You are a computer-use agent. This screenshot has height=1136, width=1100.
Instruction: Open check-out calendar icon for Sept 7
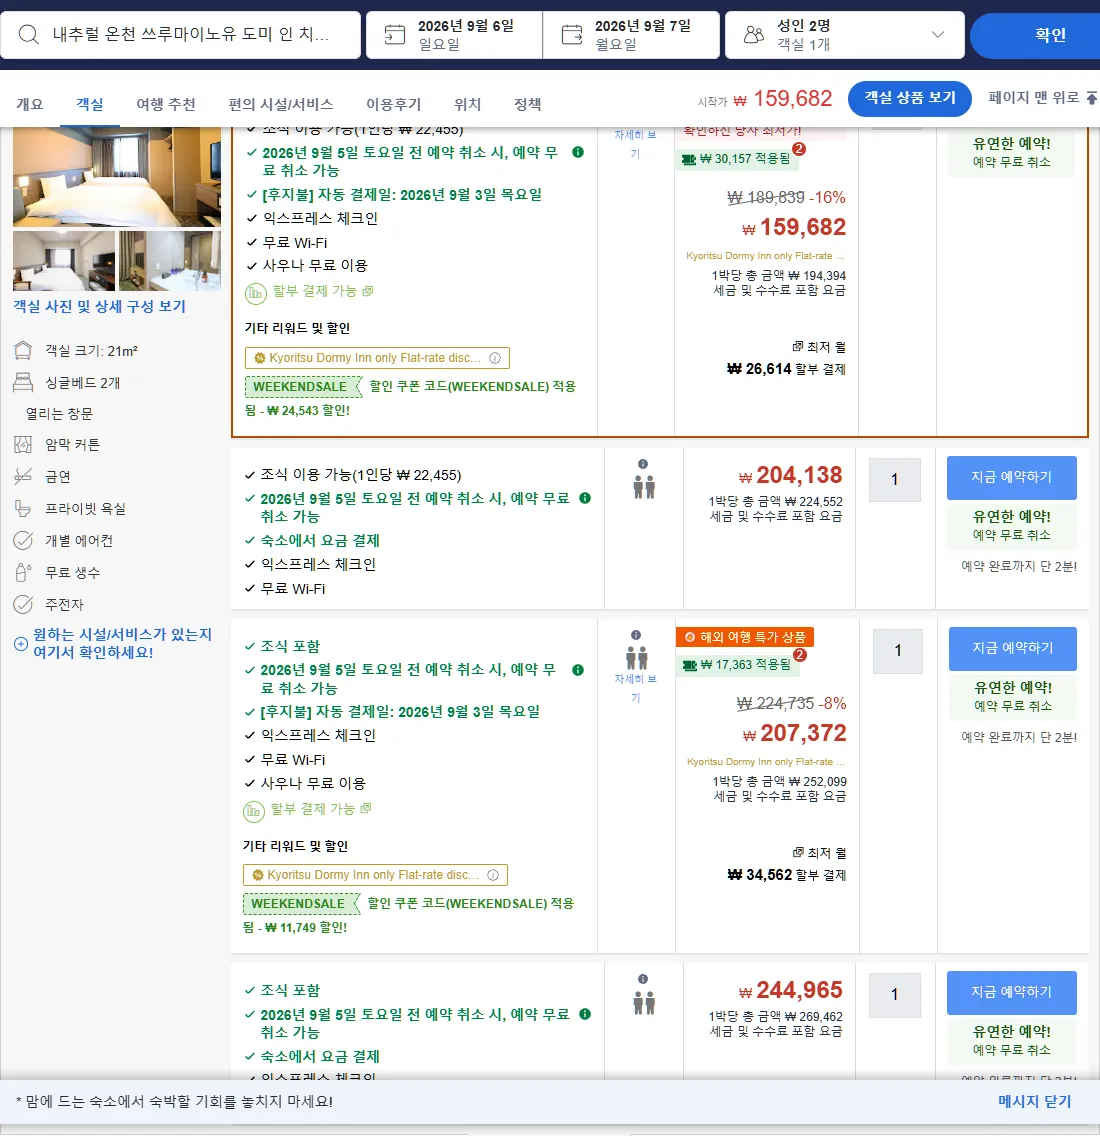pos(572,35)
